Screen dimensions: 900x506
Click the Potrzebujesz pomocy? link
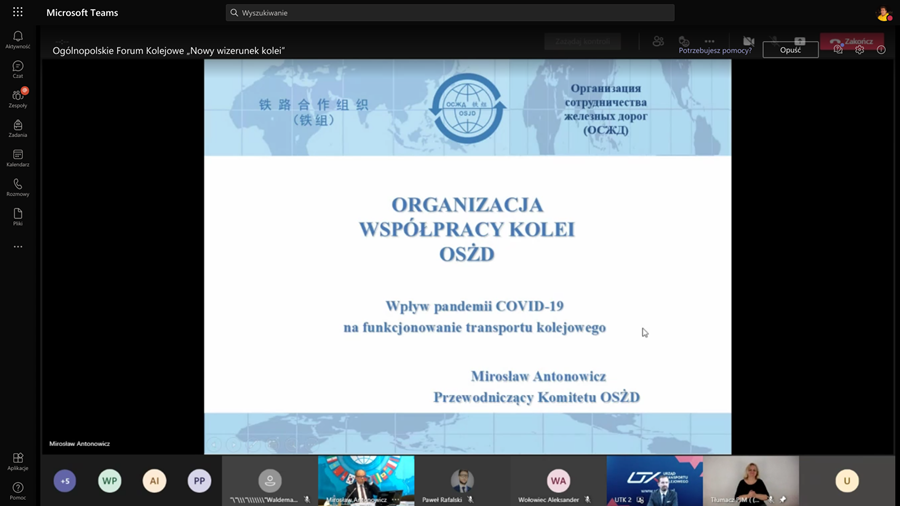coord(715,50)
